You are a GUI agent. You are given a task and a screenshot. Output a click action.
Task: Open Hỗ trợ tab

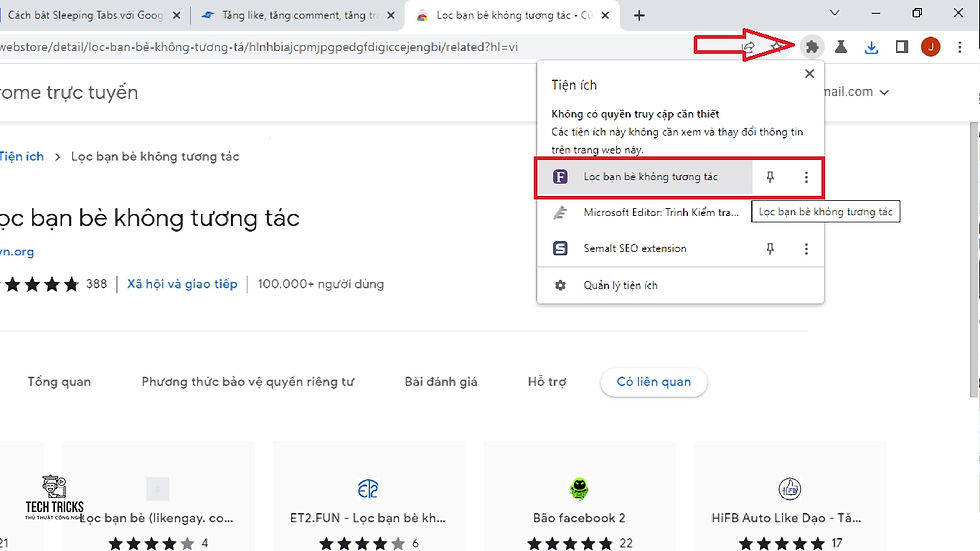(x=547, y=382)
